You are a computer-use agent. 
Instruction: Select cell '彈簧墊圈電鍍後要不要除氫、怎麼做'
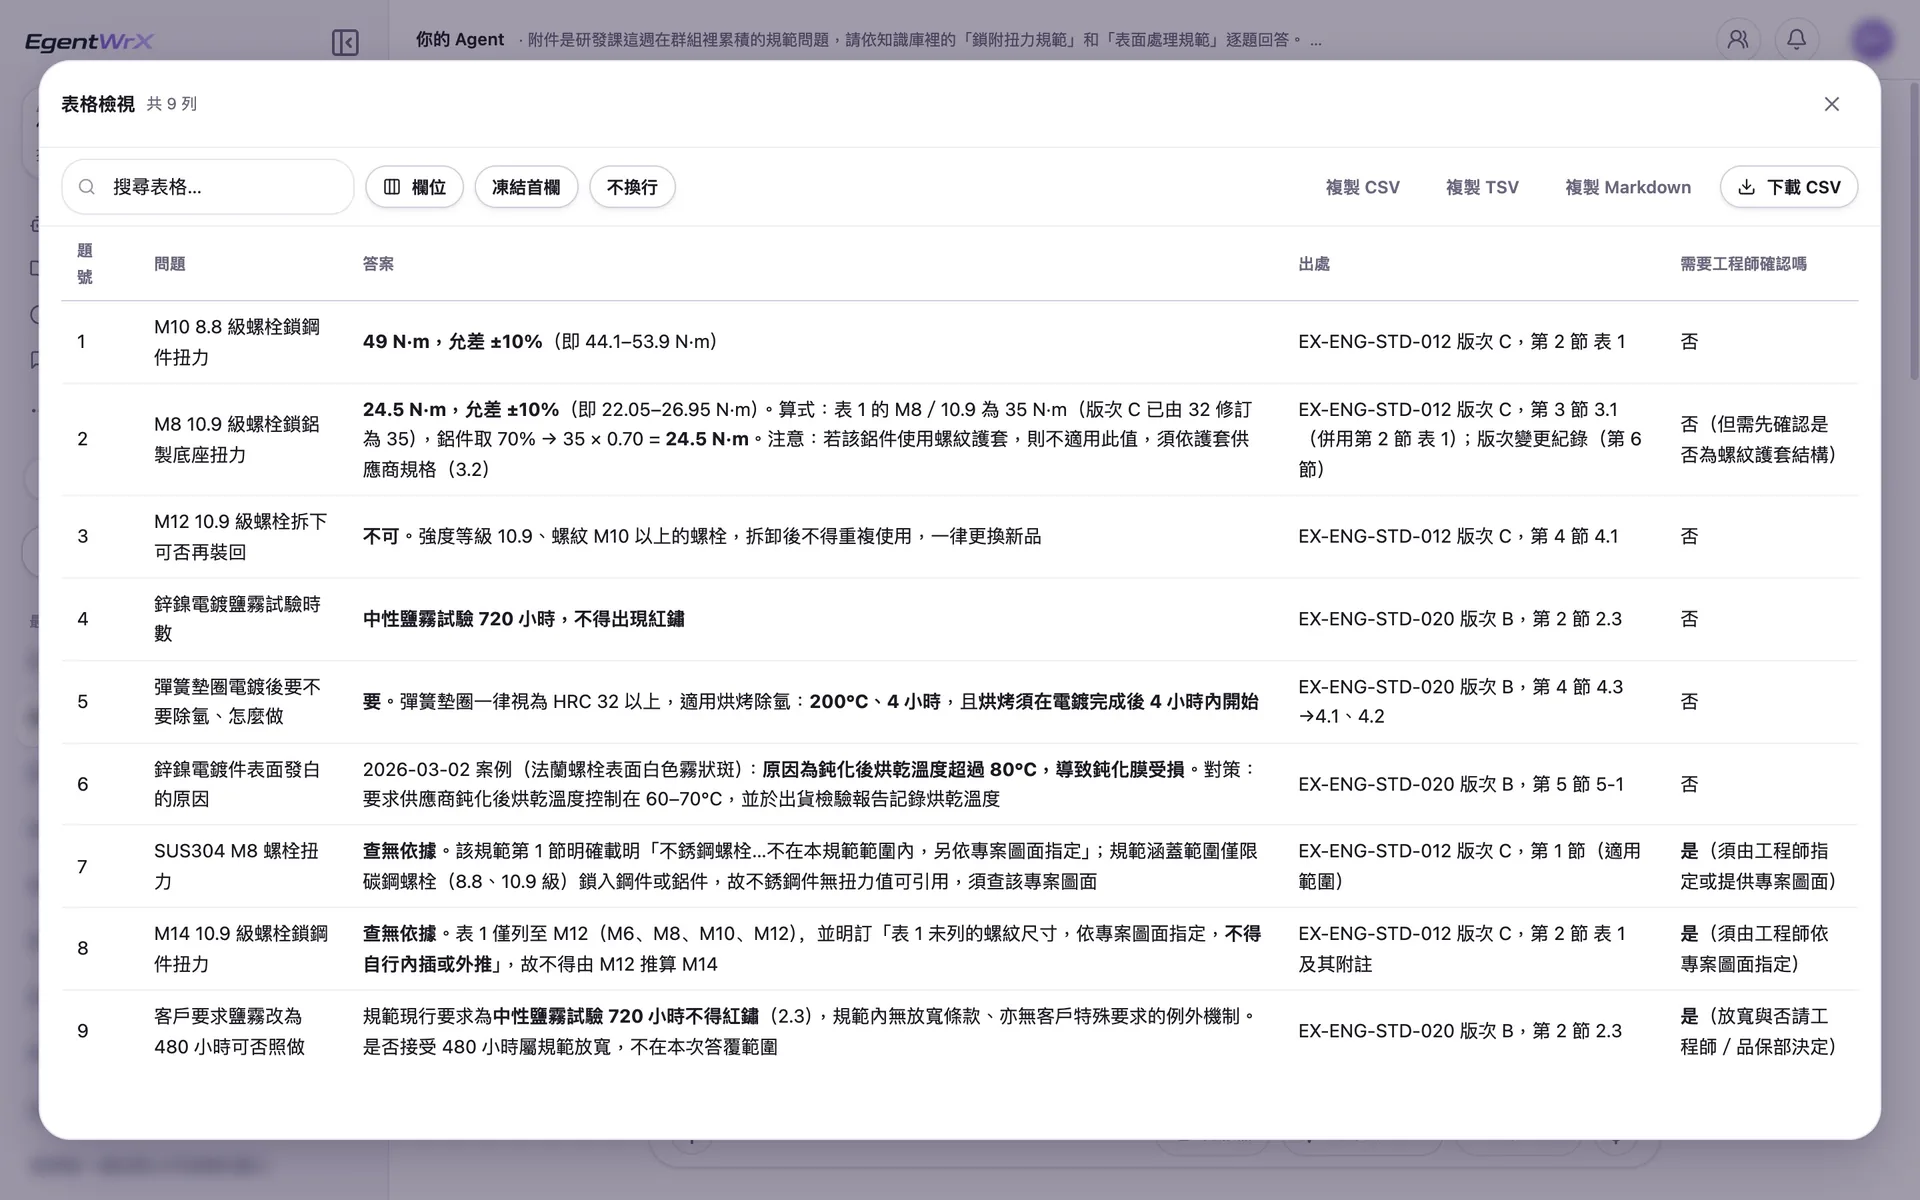(238, 701)
